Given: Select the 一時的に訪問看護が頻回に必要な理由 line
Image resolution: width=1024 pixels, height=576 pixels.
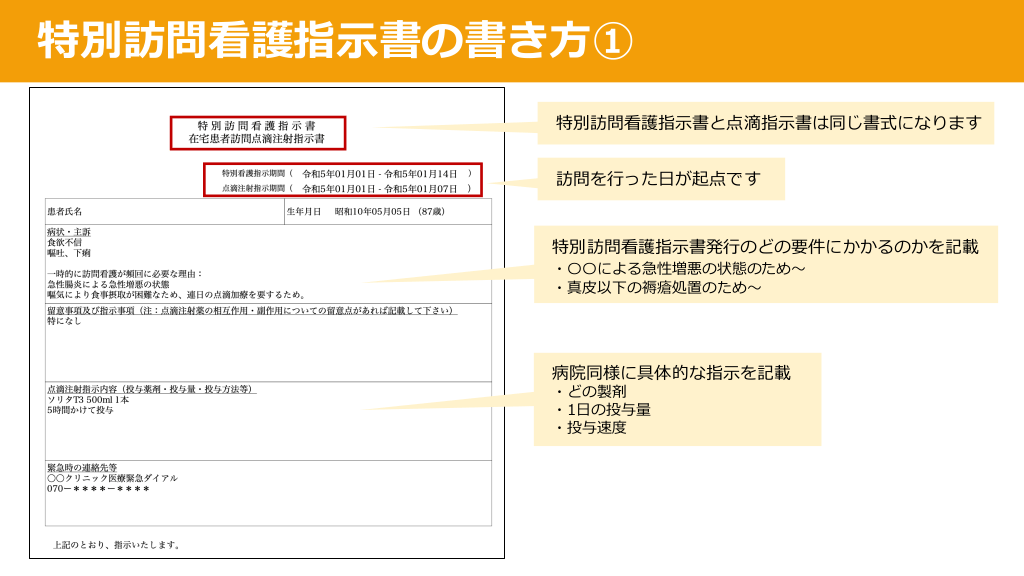Looking at the screenshot, I should 125,273.
